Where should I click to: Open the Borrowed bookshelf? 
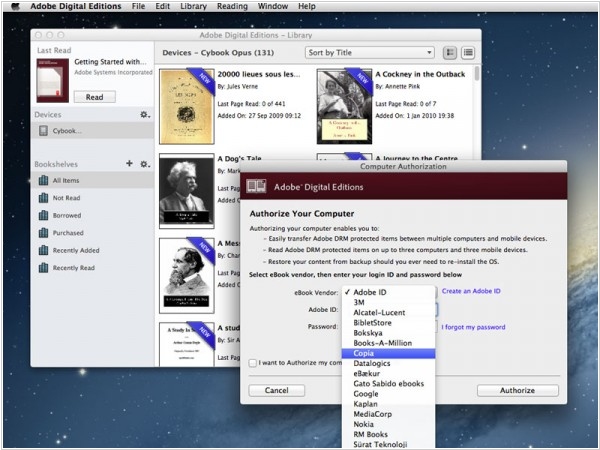click(x=66, y=215)
